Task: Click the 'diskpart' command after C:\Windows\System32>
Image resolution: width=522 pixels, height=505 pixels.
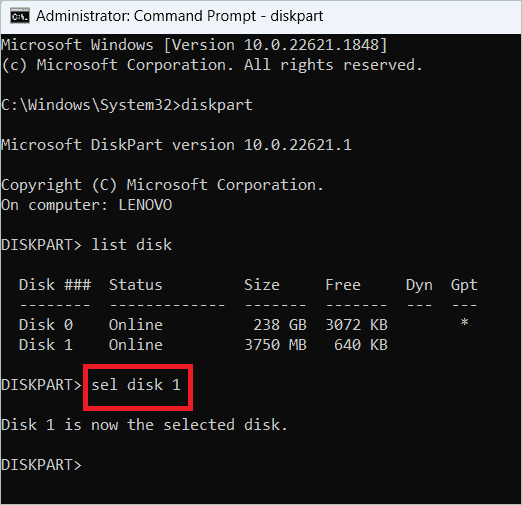Action: point(217,105)
